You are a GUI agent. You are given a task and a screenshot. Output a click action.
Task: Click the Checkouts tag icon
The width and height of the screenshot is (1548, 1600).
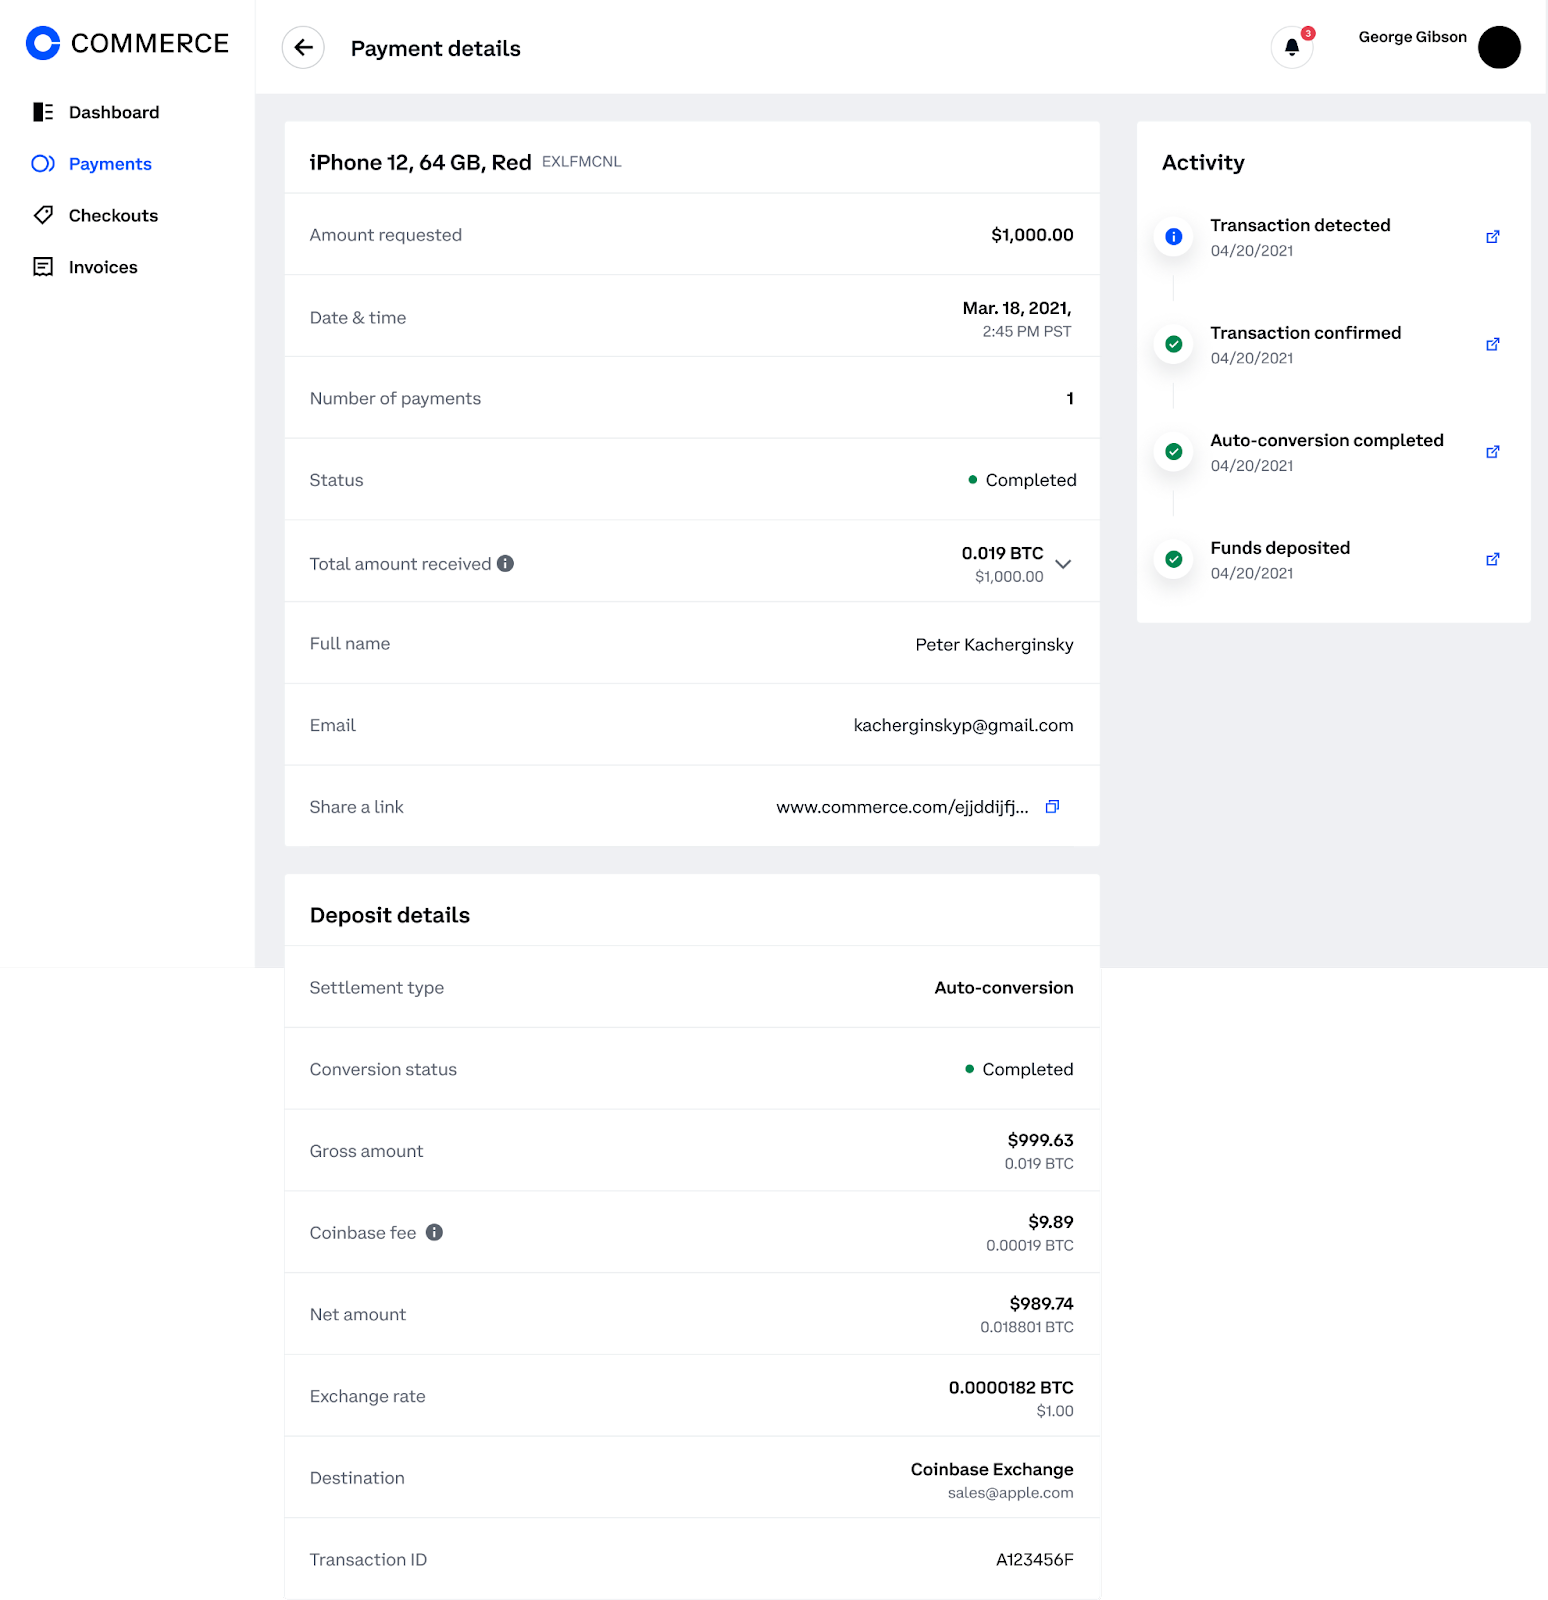click(43, 215)
